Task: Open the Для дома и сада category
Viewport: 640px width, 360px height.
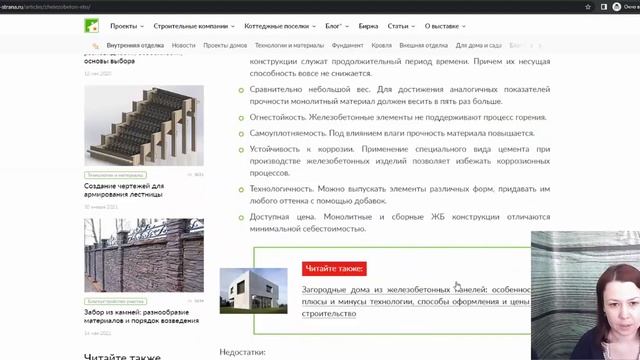Action: [x=478, y=45]
